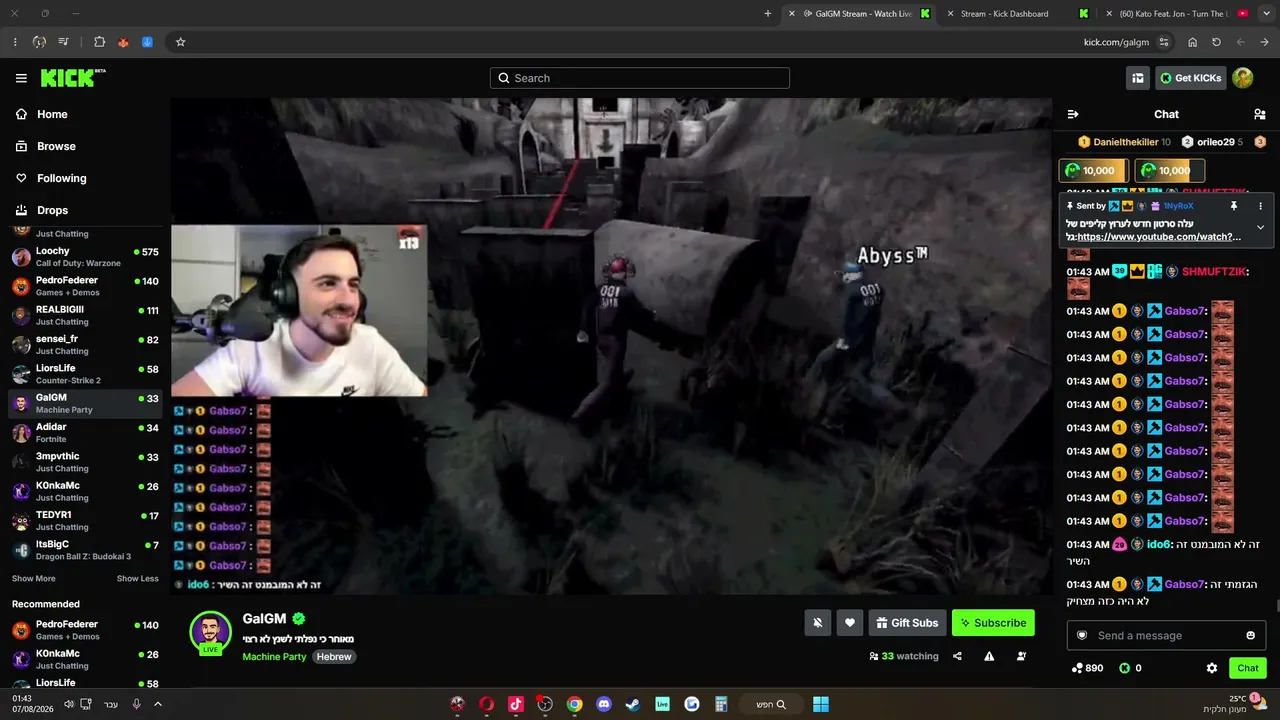Open the pinned message three-dot options
Image resolution: width=1280 pixels, height=720 pixels.
(x=1260, y=206)
